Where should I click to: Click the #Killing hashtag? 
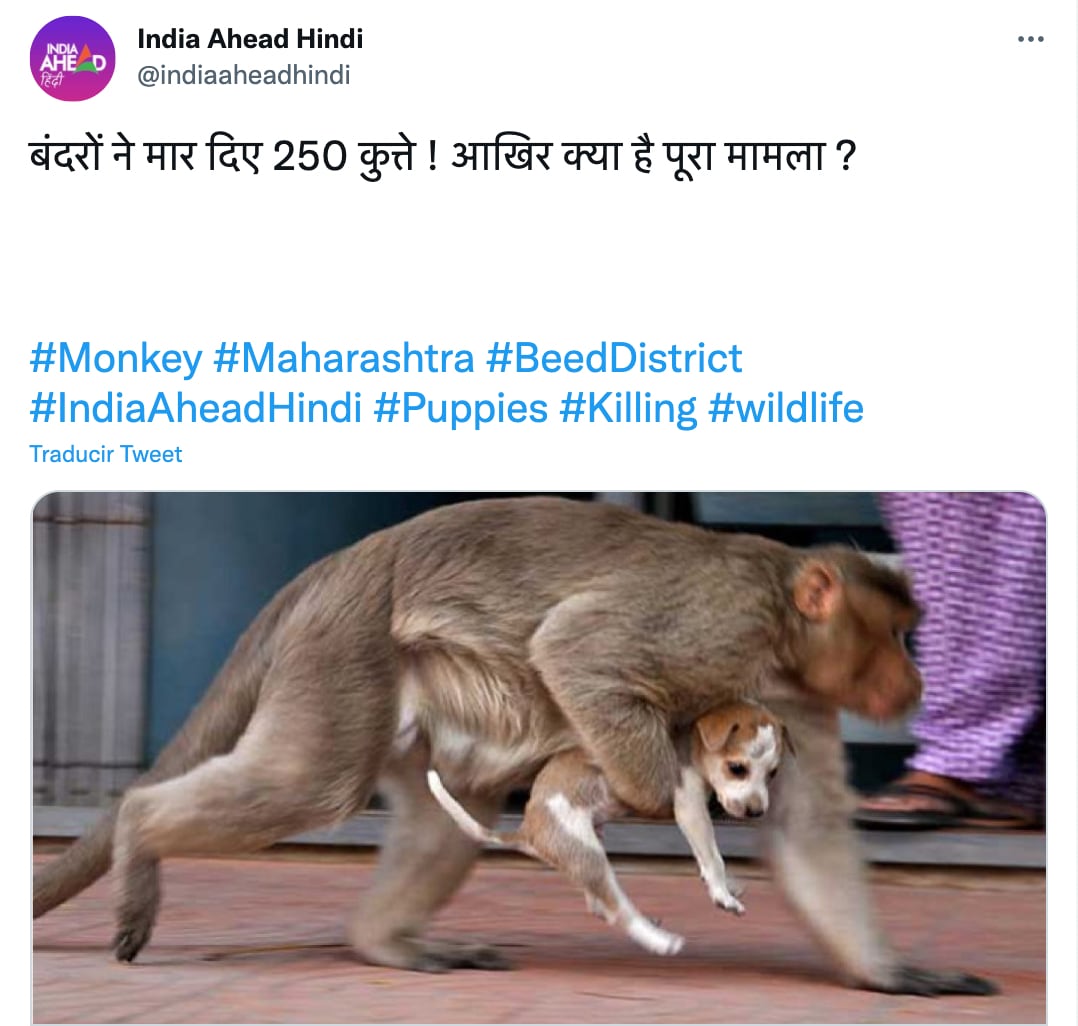point(628,408)
